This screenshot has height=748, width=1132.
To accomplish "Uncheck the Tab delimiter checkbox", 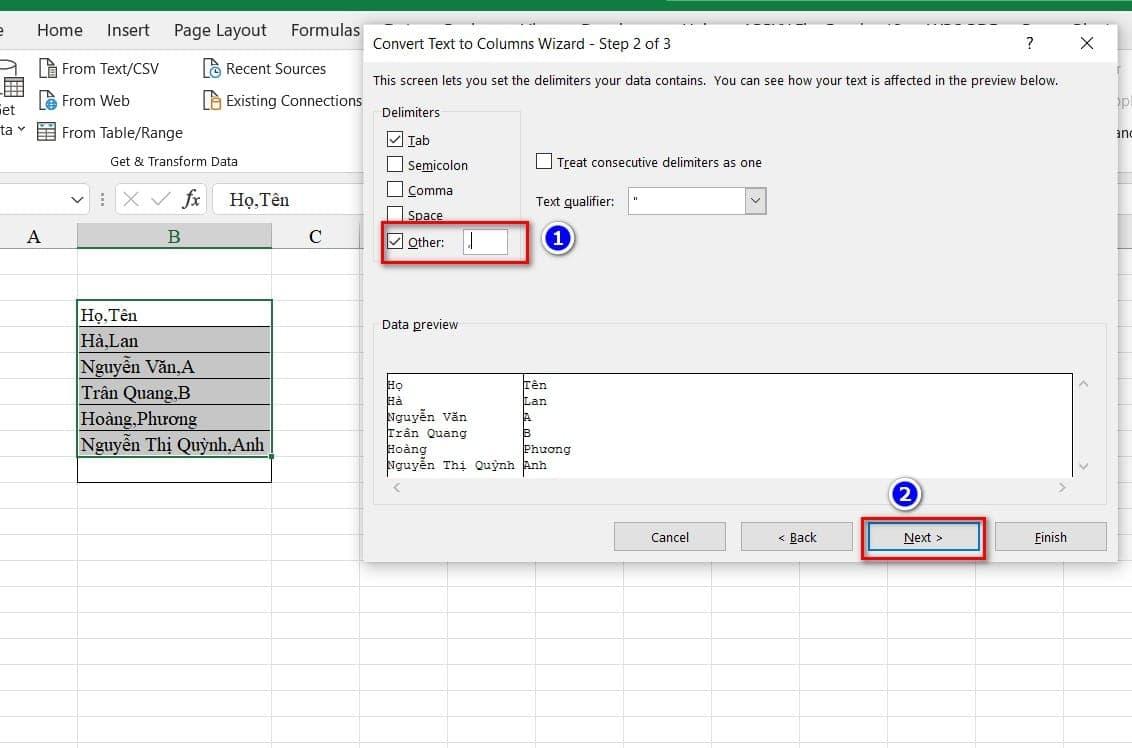I will click(x=395, y=140).
